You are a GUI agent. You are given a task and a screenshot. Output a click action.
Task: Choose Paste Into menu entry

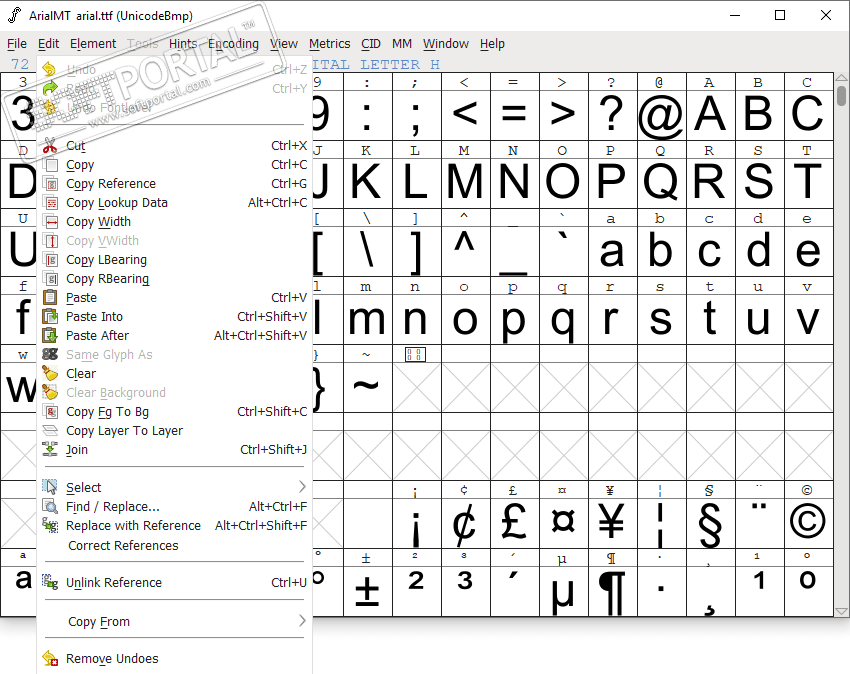point(175,317)
